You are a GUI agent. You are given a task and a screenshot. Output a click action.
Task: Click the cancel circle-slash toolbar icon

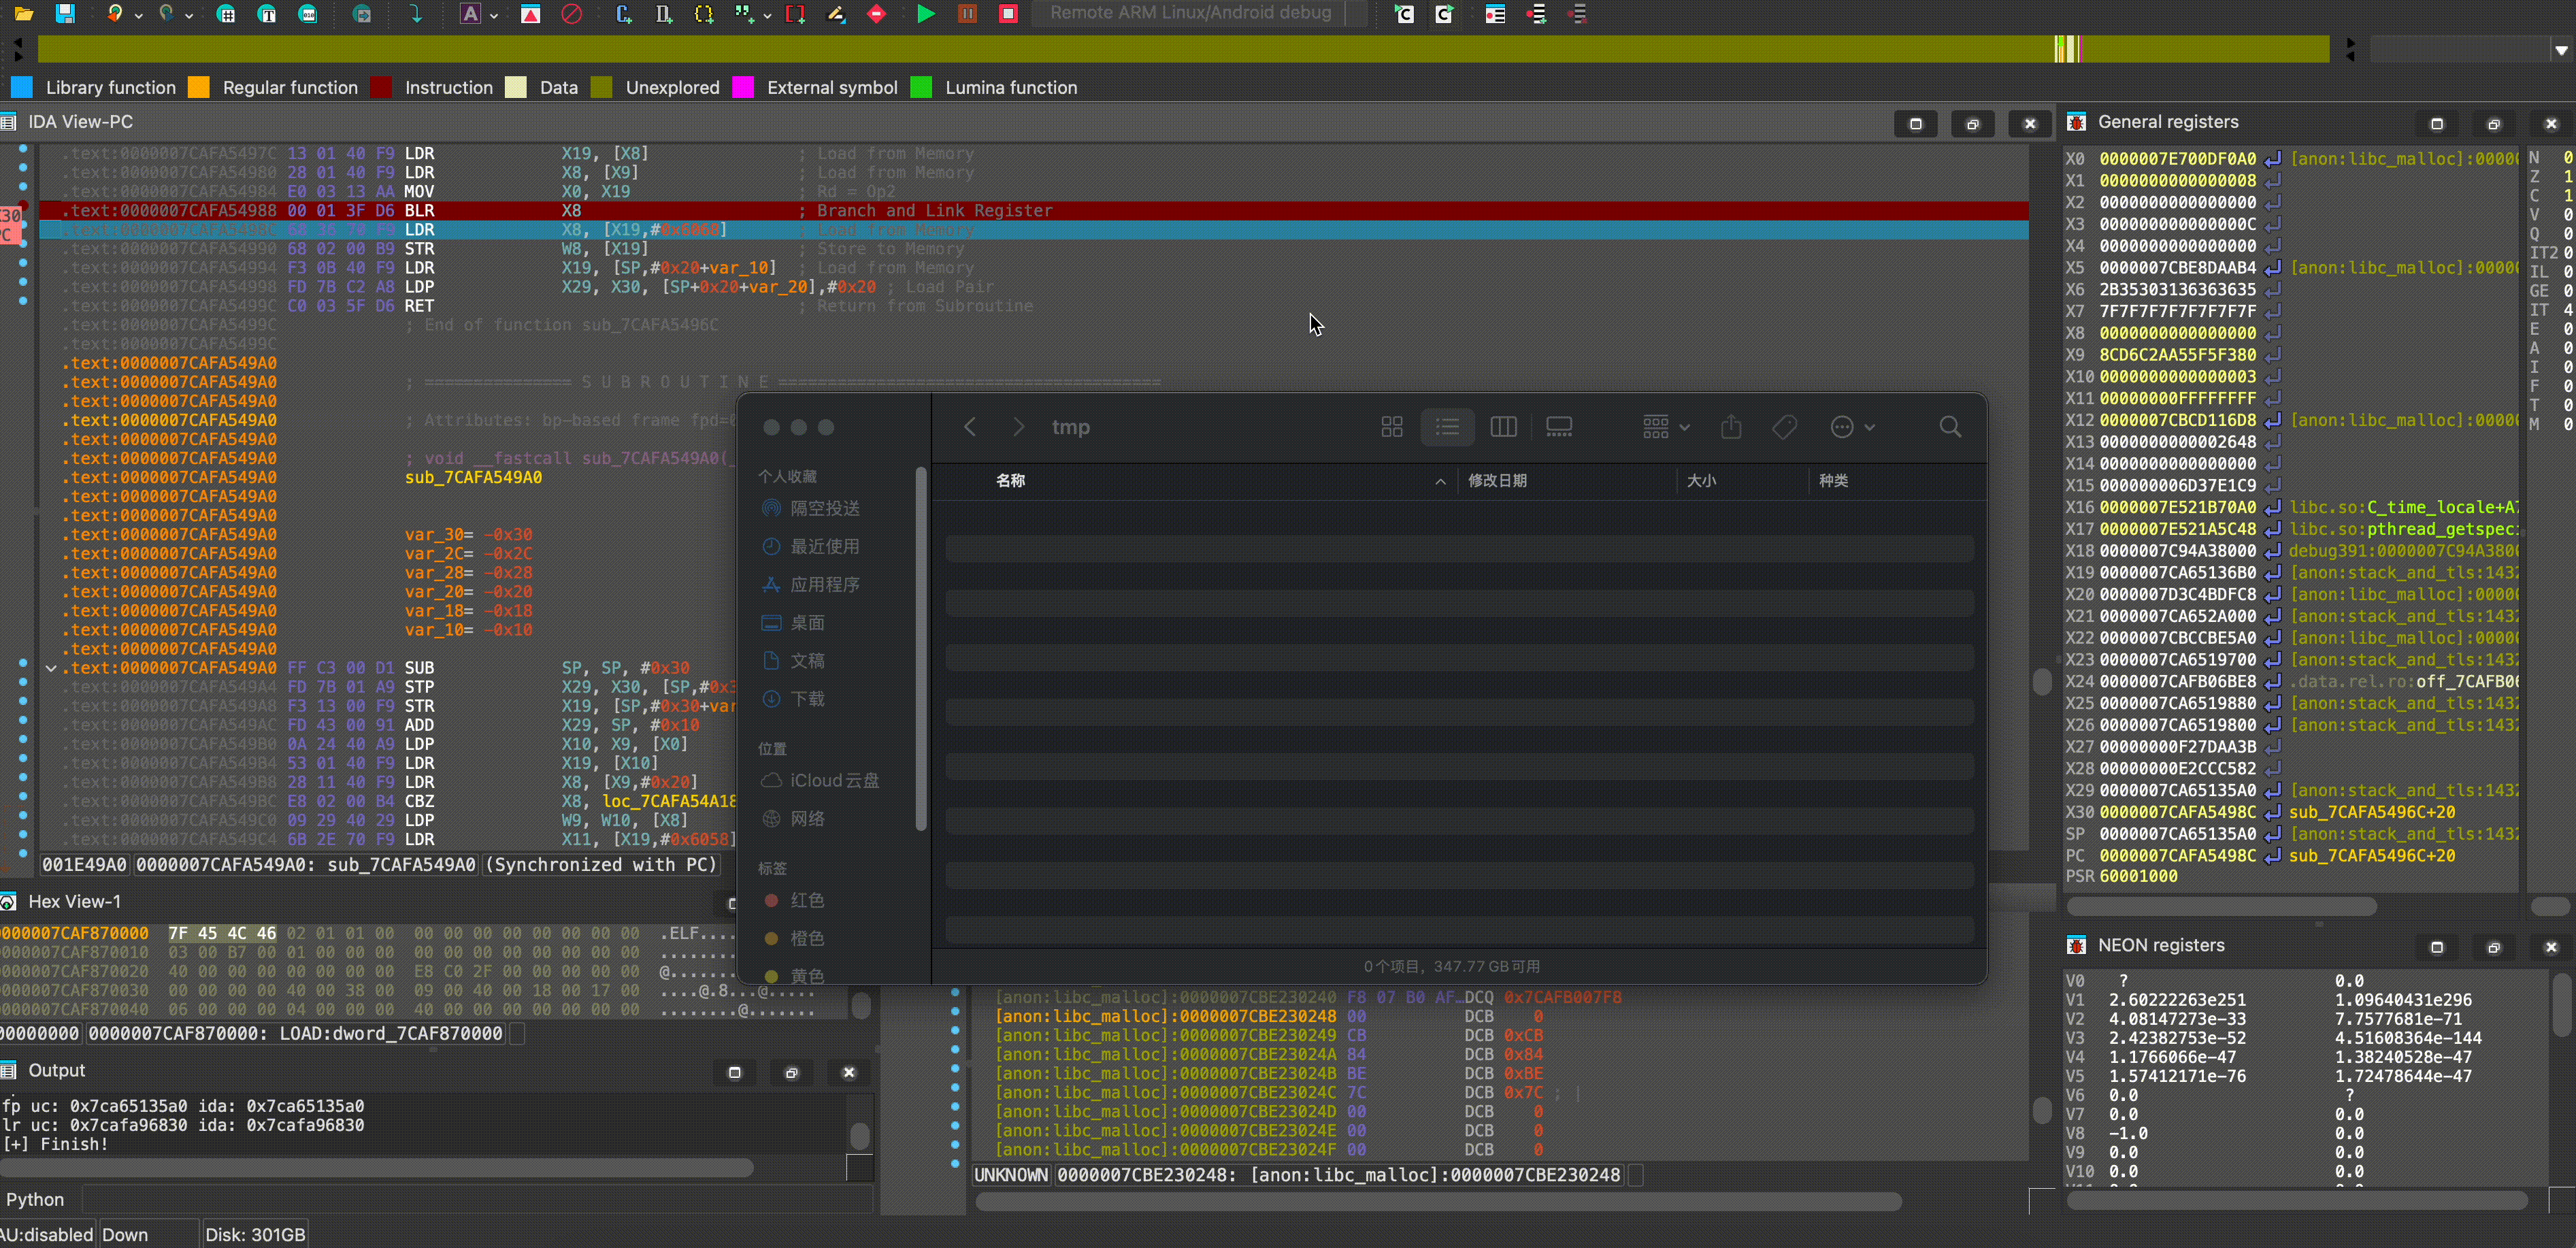tap(571, 13)
